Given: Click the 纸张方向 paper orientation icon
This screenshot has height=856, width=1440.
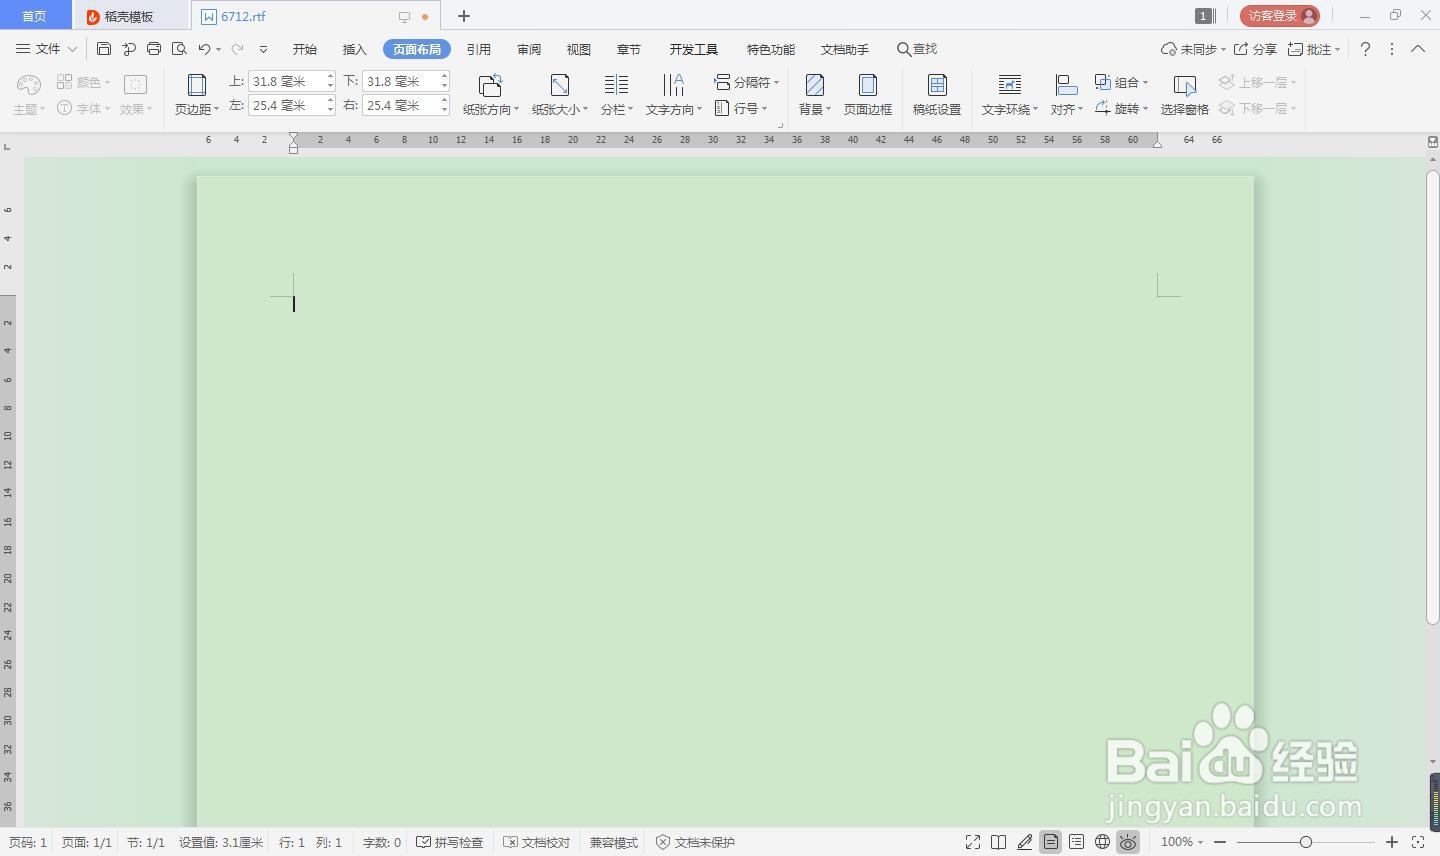Looking at the screenshot, I should (490, 86).
